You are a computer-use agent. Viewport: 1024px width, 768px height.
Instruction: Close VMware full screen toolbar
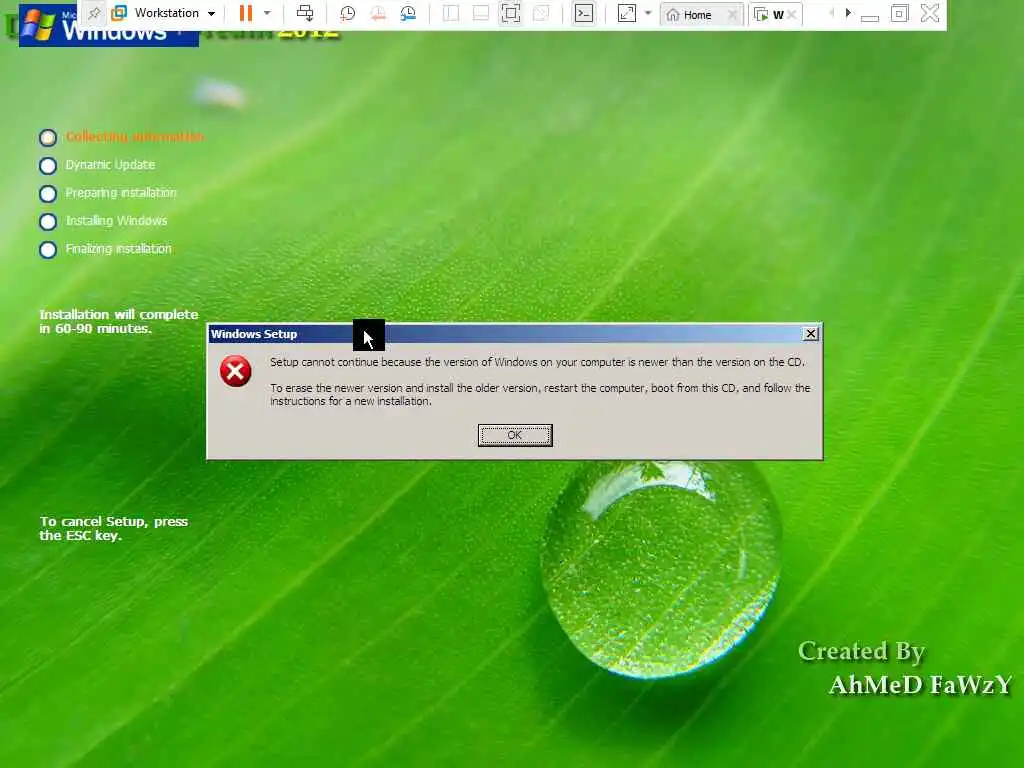click(x=929, y=13)
